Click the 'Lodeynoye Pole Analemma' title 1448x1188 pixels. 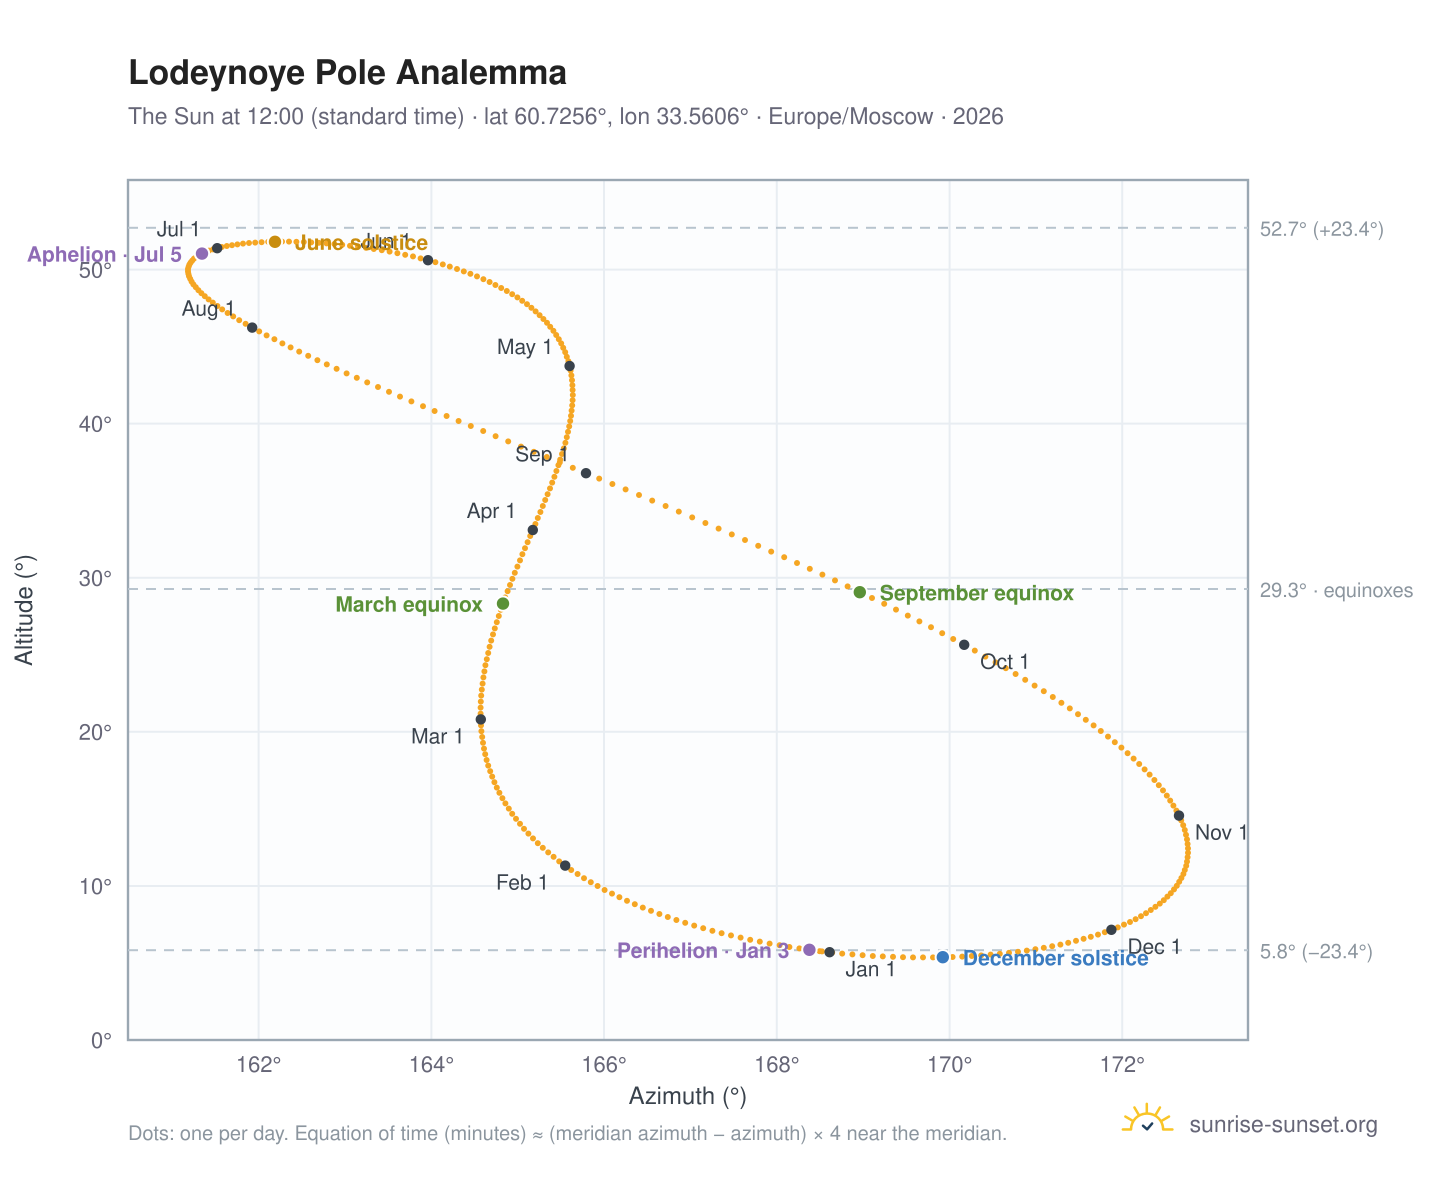(x=348, y=73)
